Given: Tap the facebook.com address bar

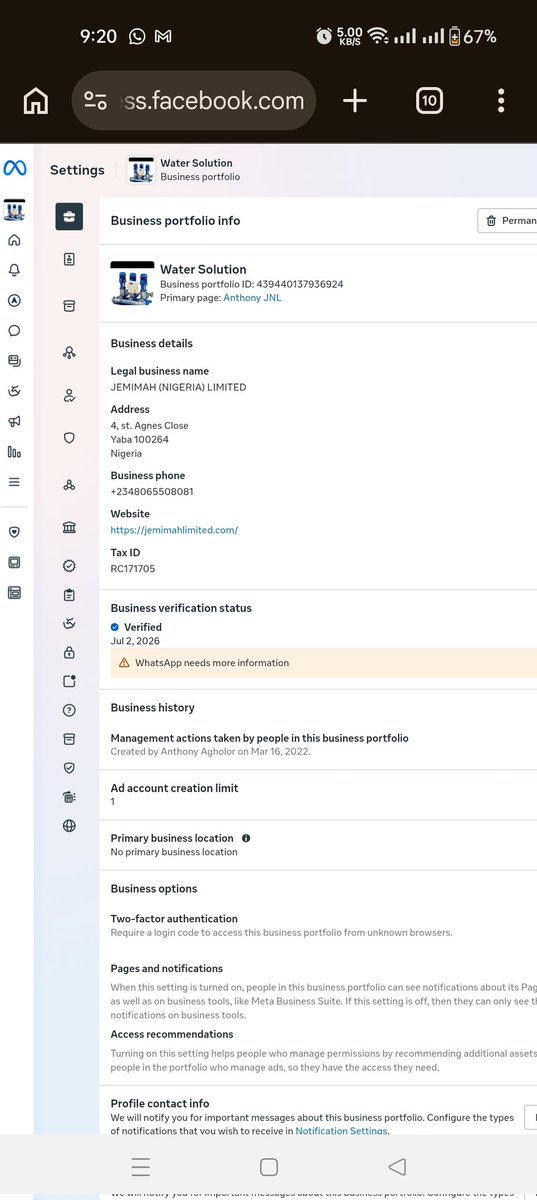Looking at the screenshot, I should point(194,100).
